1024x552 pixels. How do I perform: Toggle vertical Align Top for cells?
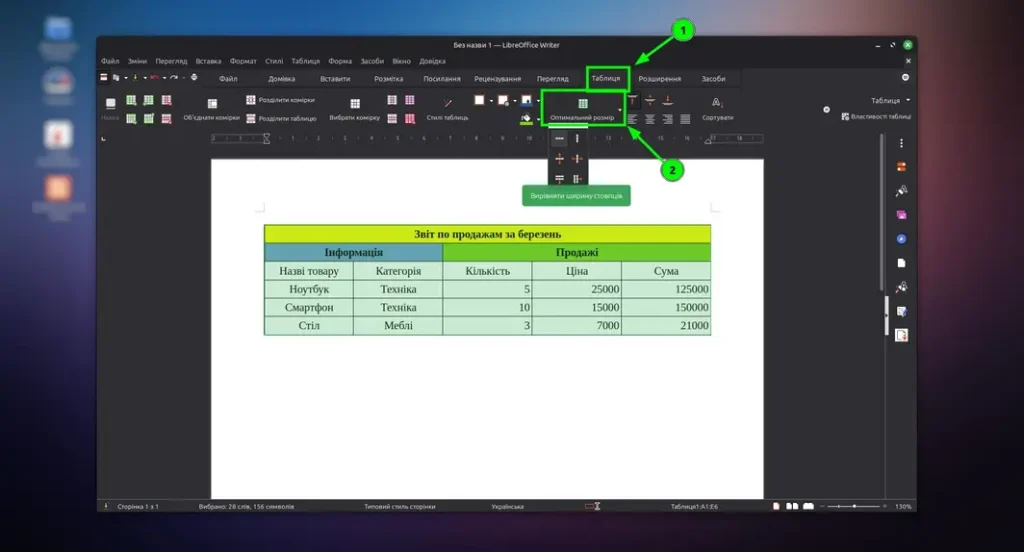pyautogui.click(x=632, y=100)
